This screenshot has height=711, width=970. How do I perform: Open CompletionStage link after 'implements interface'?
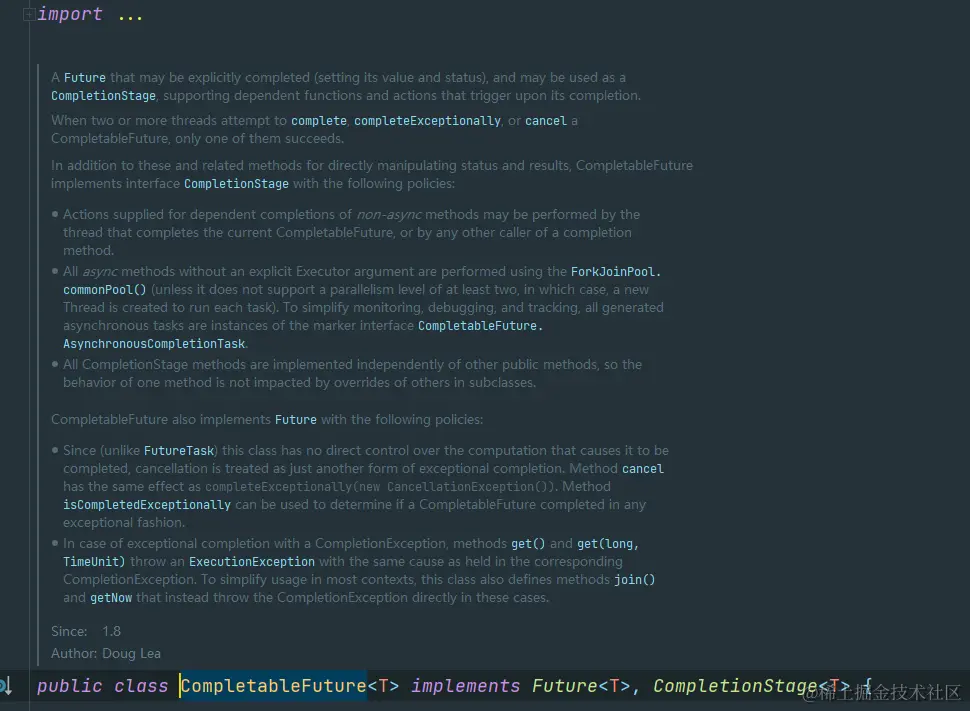point(236,184)
